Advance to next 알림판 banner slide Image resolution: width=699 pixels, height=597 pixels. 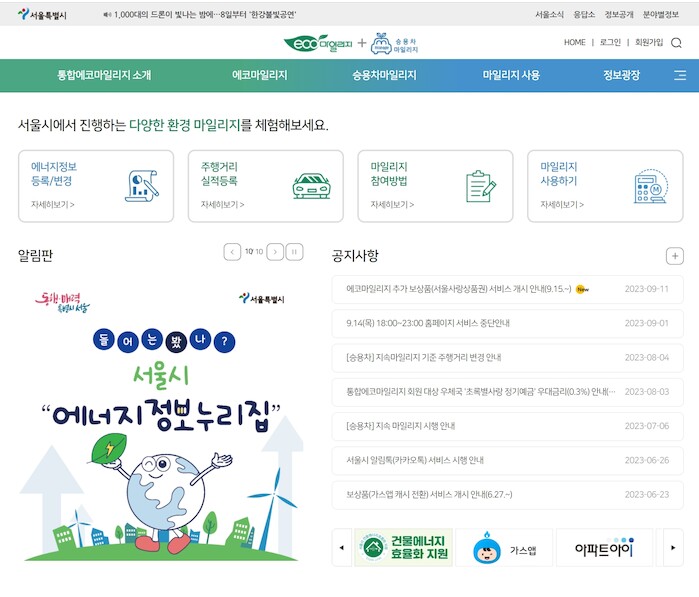275,252
